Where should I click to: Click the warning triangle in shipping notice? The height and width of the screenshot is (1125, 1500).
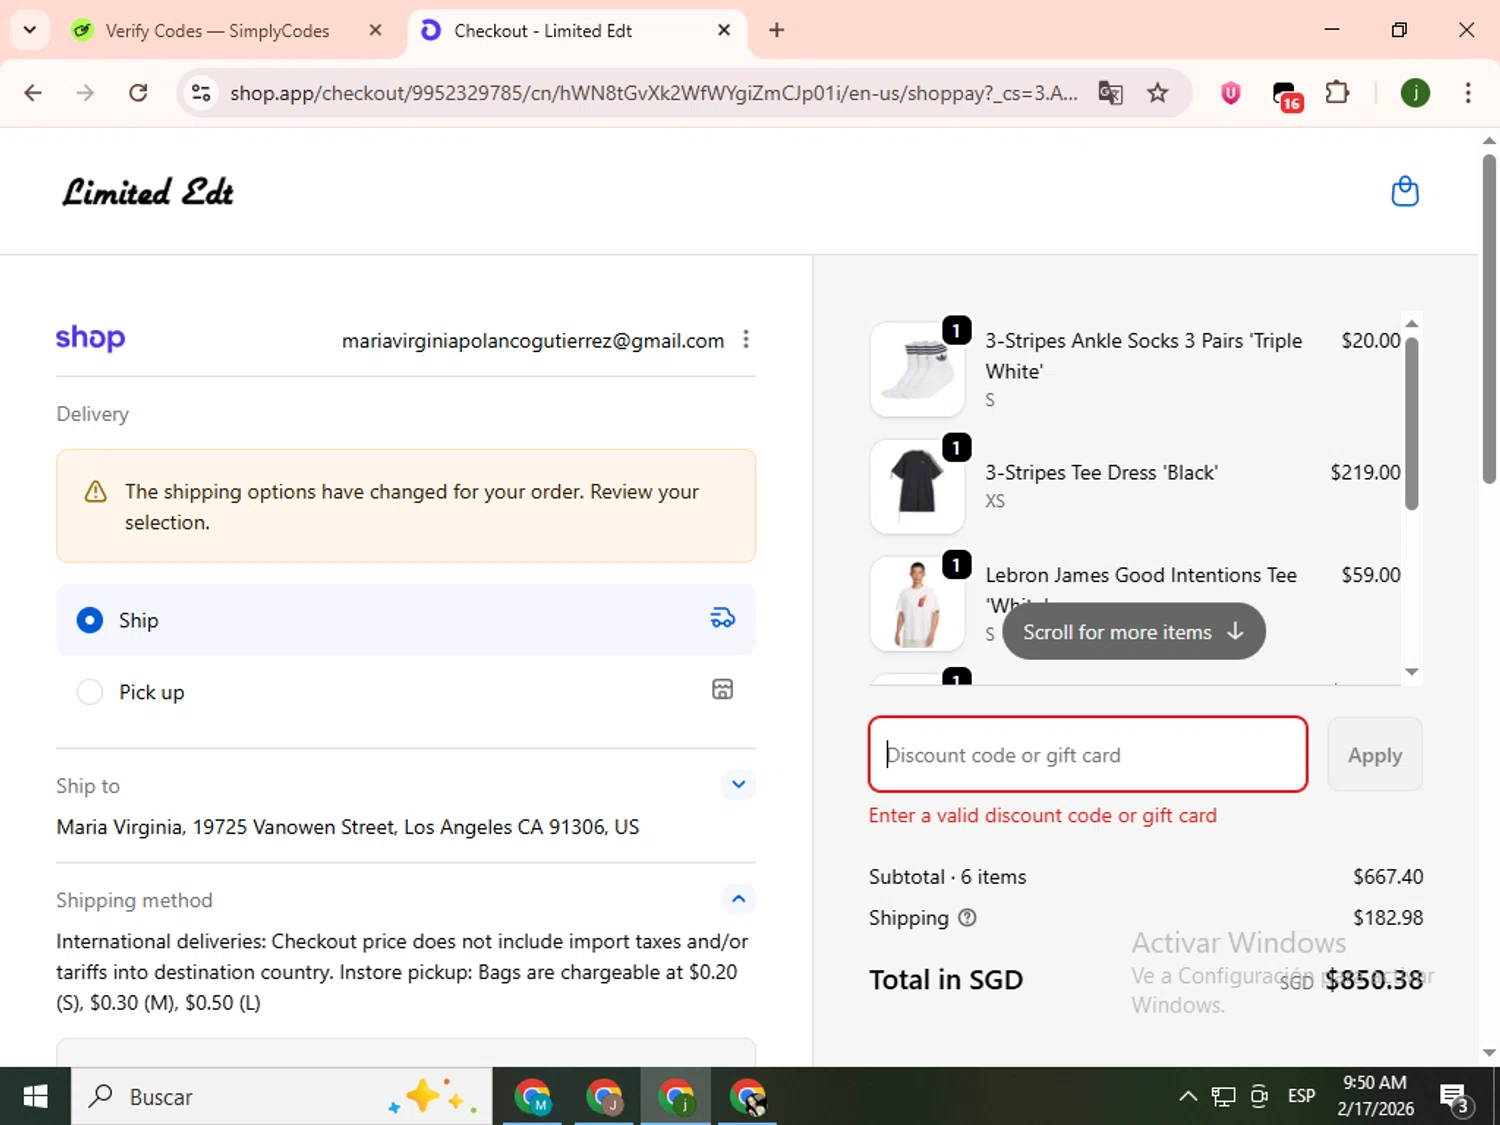click(x=95, y=491)
